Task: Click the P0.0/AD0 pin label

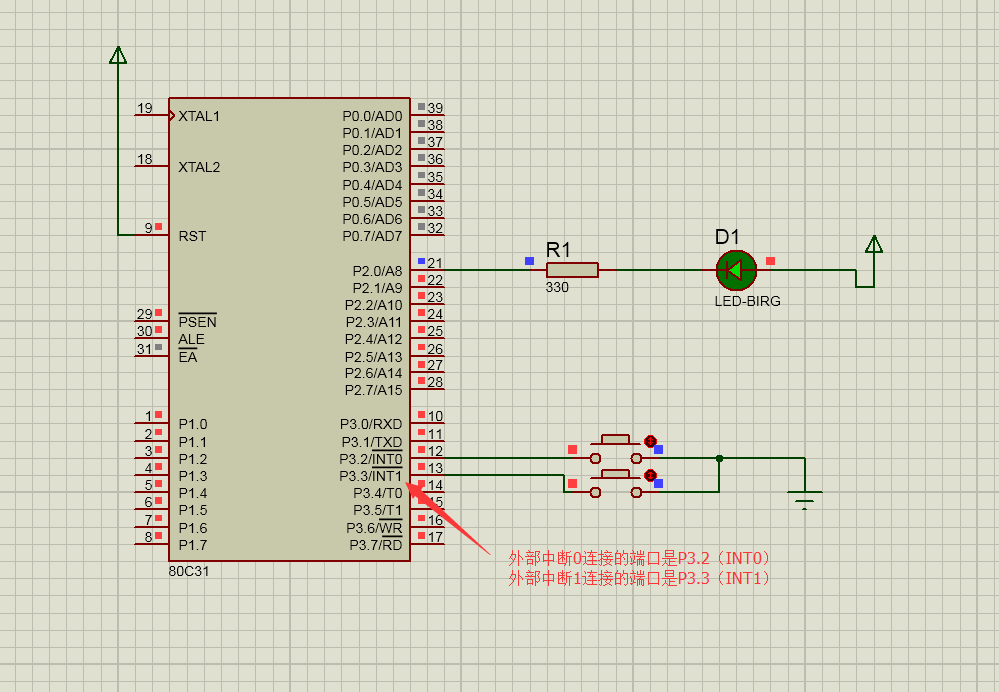Action: pos(372,116)
